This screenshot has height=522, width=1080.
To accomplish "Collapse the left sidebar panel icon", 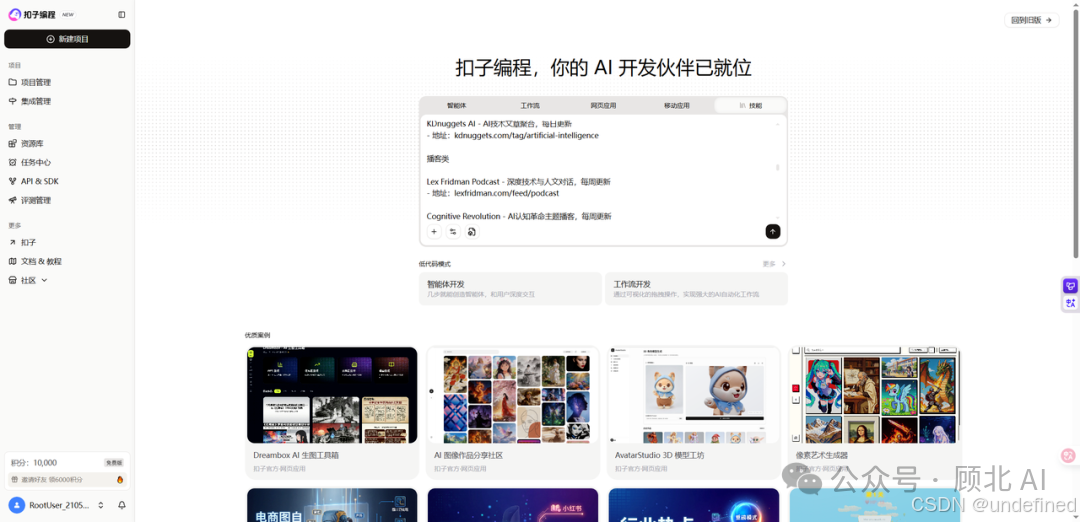I will [122, 14].
